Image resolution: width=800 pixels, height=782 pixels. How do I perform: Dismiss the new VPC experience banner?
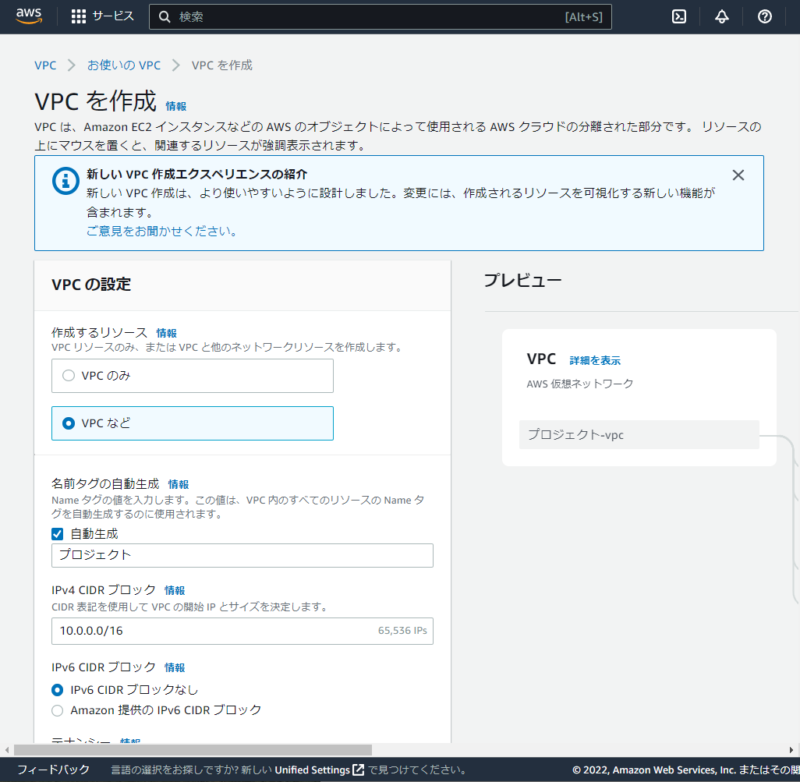coord(738,175)
